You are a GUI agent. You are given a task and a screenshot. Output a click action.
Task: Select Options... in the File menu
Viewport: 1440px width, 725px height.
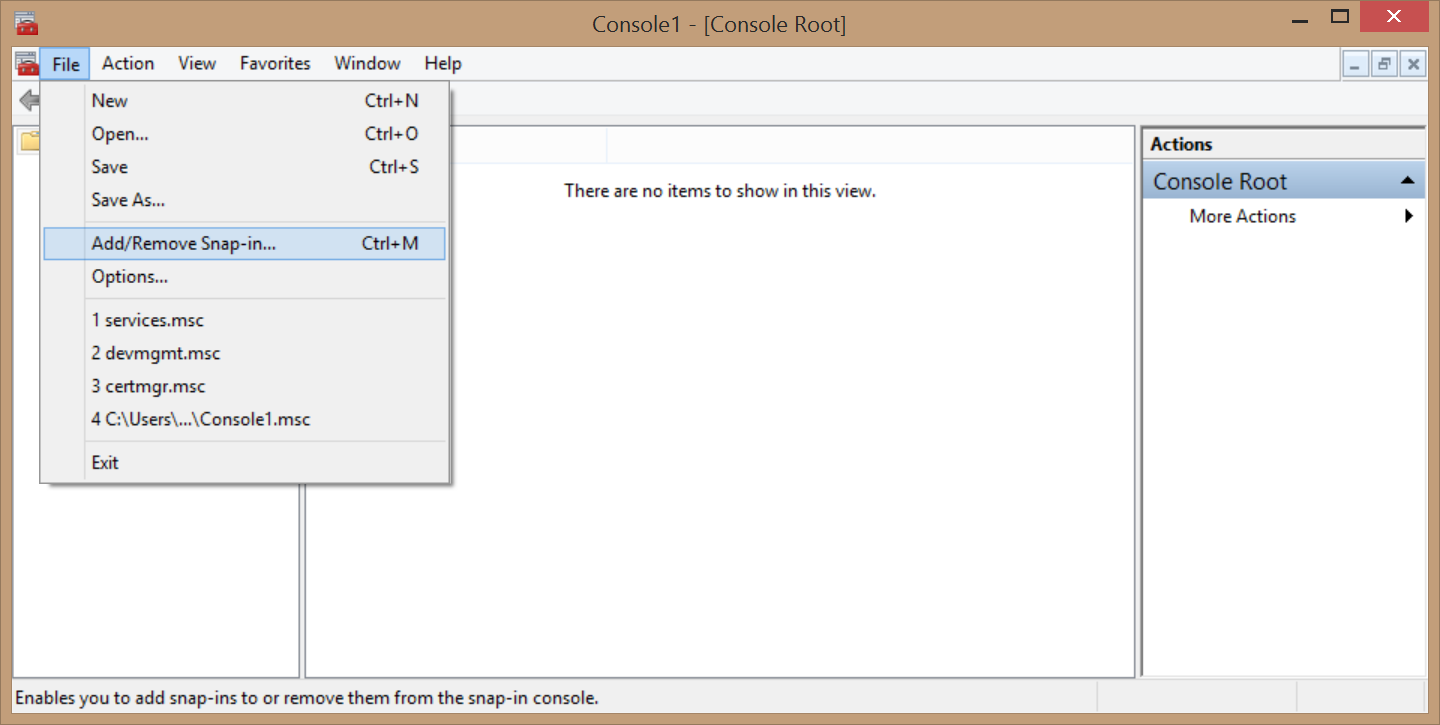pos(130,276)
